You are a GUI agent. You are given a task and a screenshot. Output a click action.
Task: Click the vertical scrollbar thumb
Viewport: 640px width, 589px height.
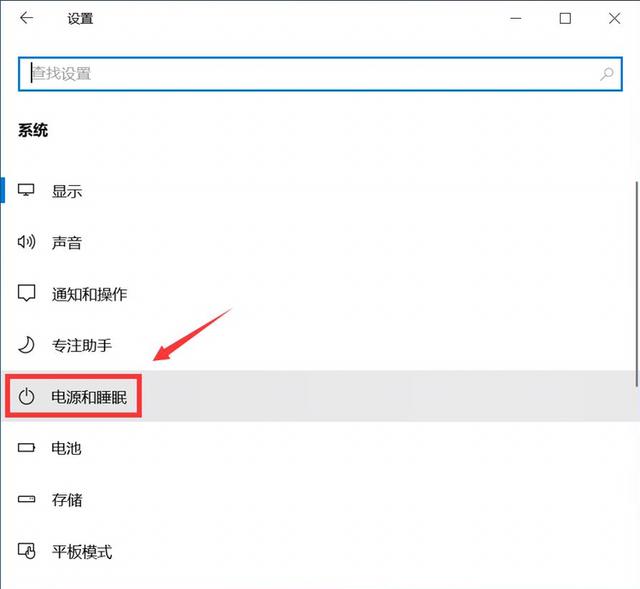636,284
